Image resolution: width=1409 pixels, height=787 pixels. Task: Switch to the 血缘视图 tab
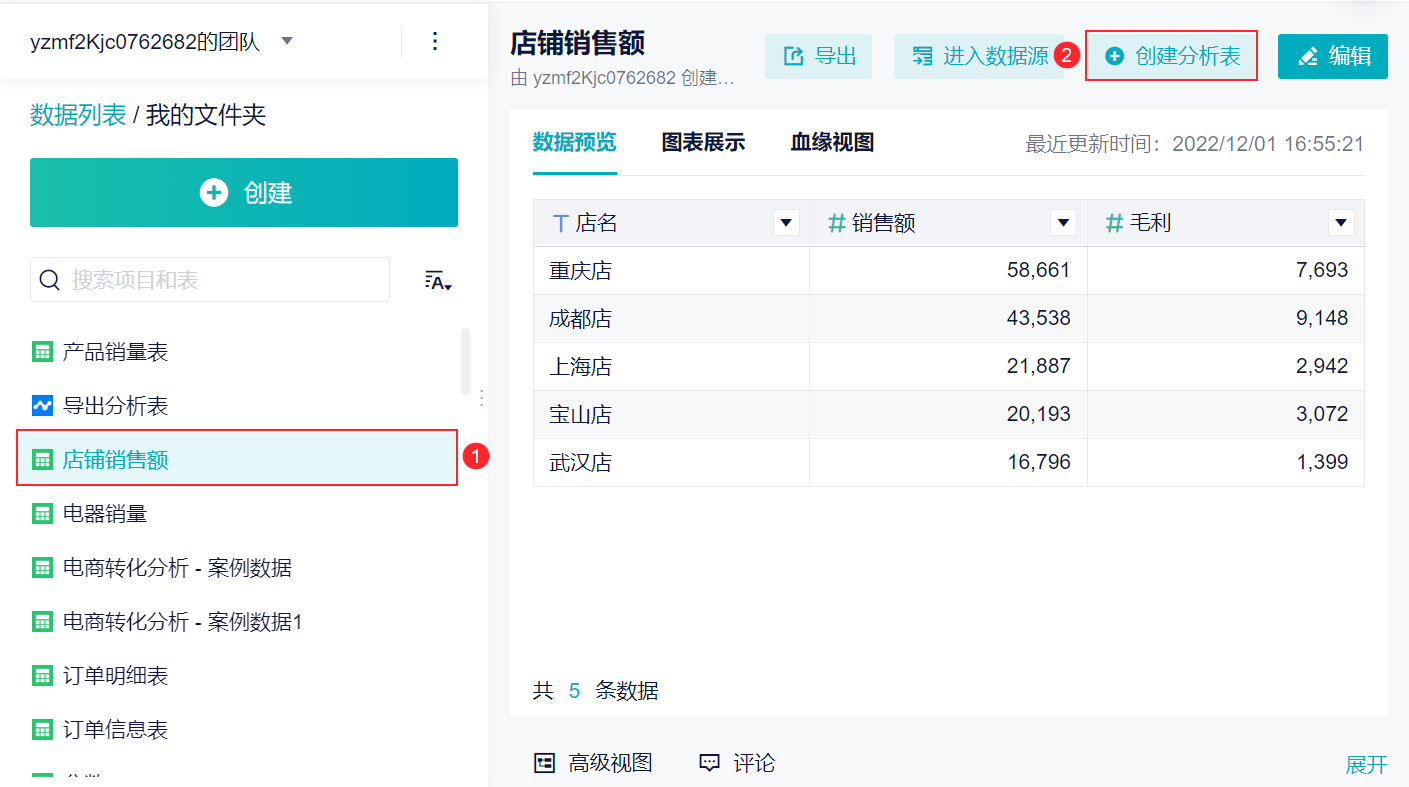click(832, 142)
